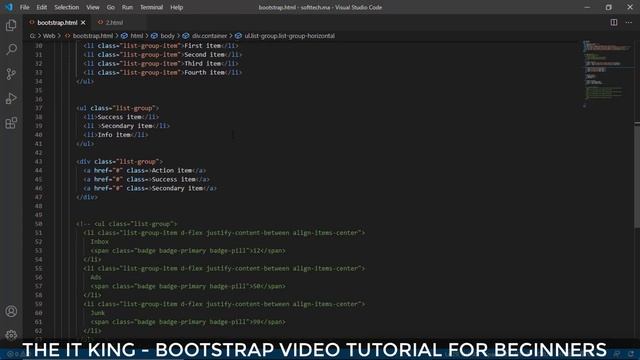Screen dimensions: 640x360
Task: Close the bootstrap.html tab
Action: pyautogui.click(x=83, y=22)
